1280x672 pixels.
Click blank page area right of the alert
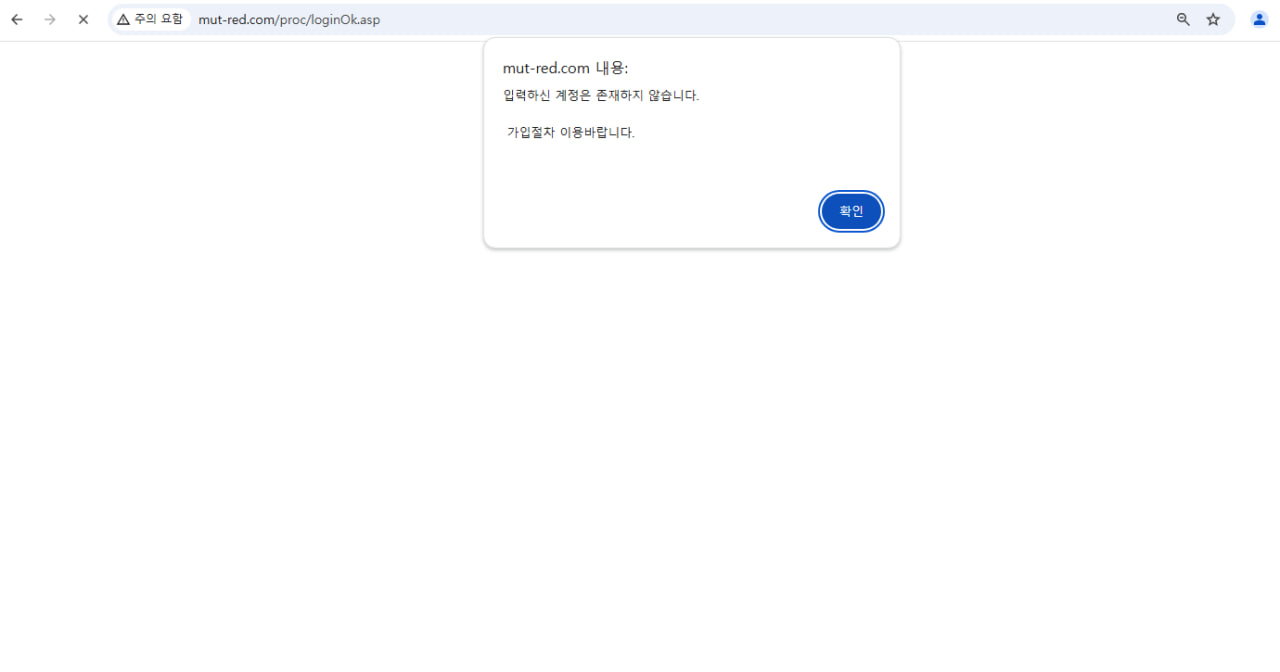point(1080,200)
